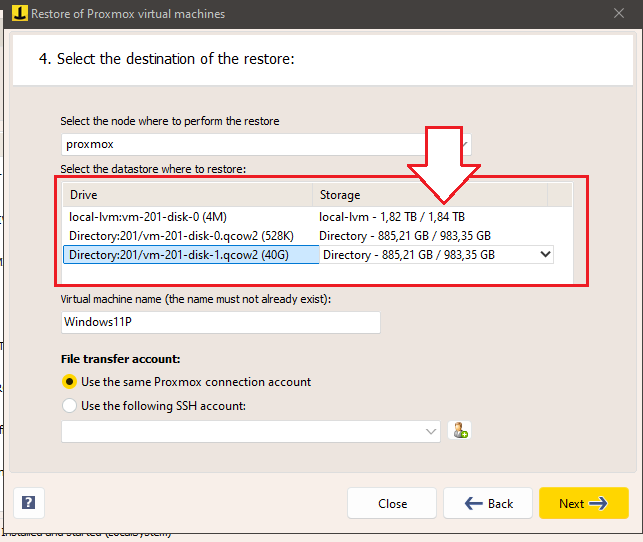
Task: Click the add SSH account icon
Action: pos(461,431)
